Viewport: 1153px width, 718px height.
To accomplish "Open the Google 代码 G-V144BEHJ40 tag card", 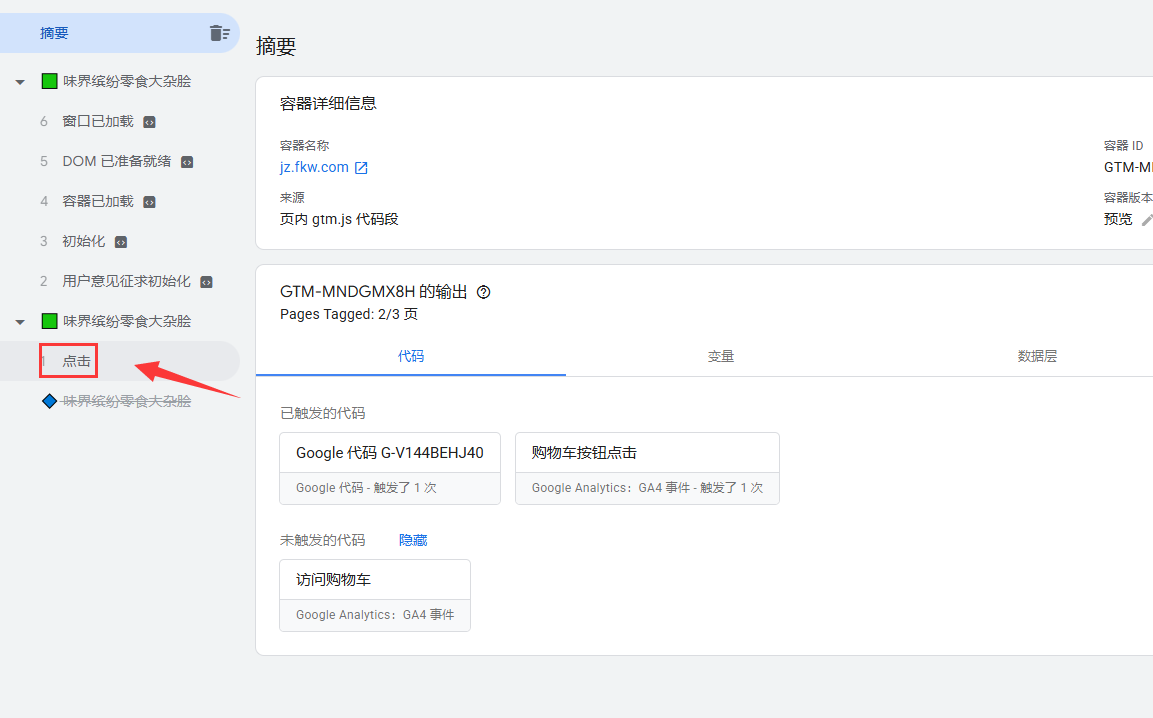I will tap(390, 468).
